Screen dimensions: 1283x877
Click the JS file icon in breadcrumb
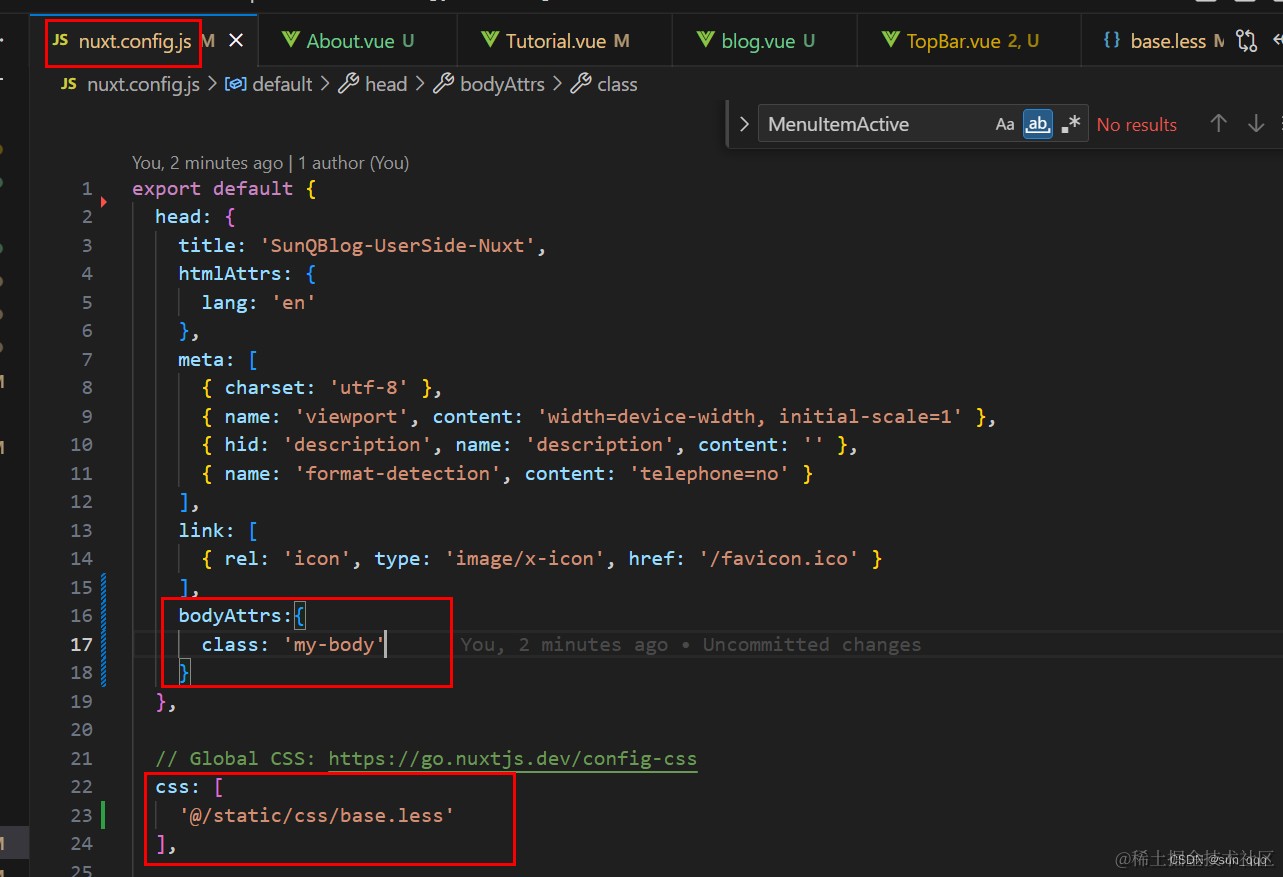pos(69,84)
